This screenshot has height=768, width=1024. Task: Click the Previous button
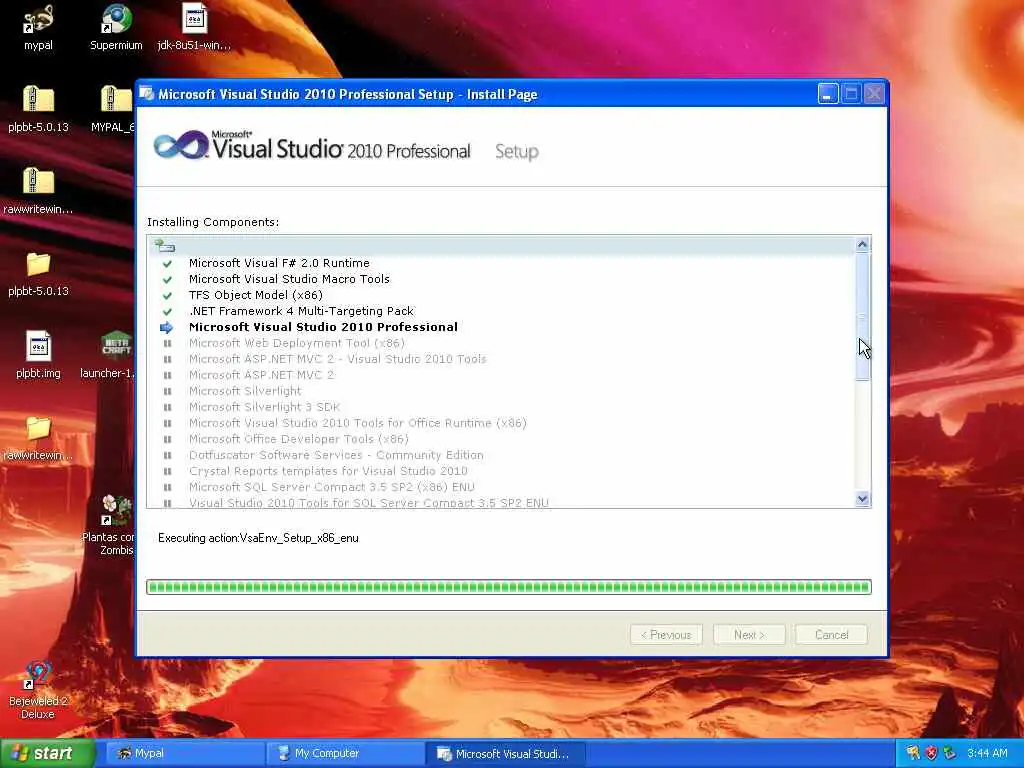(666, 635)
